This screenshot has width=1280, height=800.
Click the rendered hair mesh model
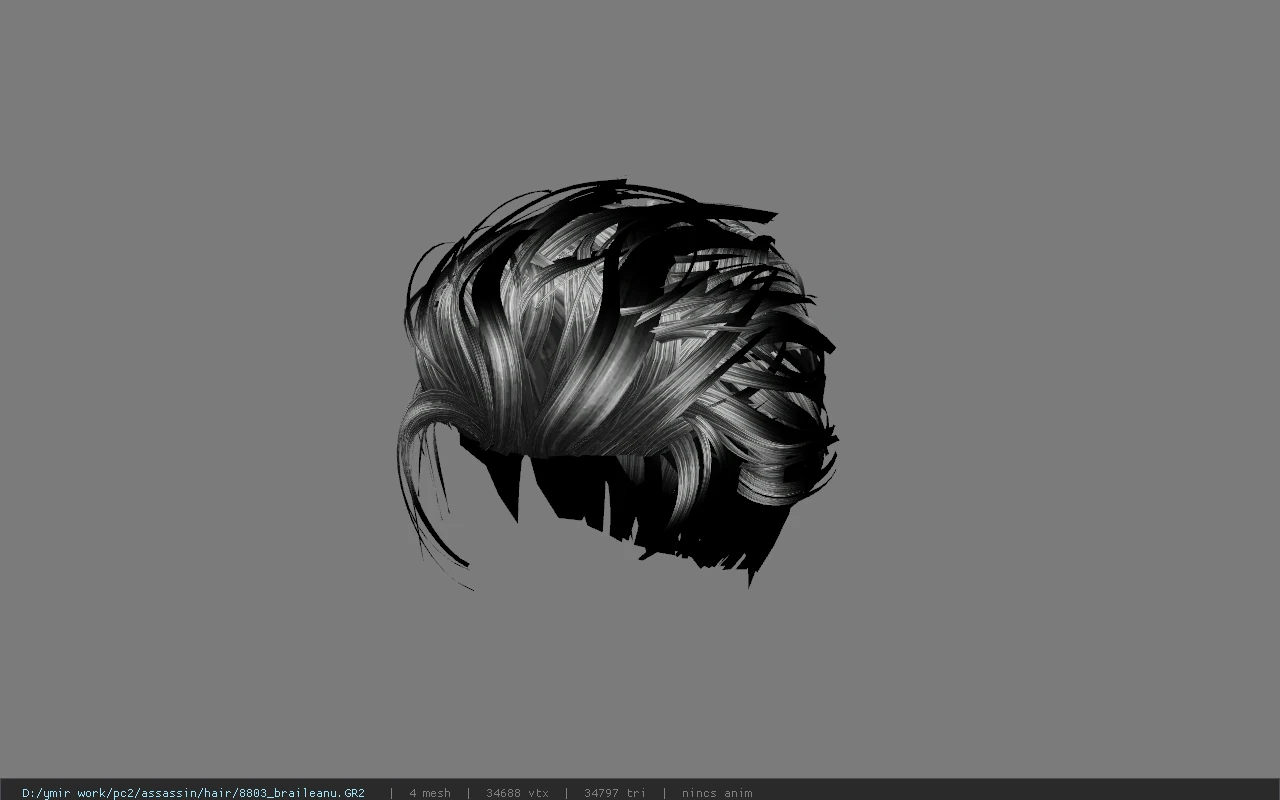[618, 385]
